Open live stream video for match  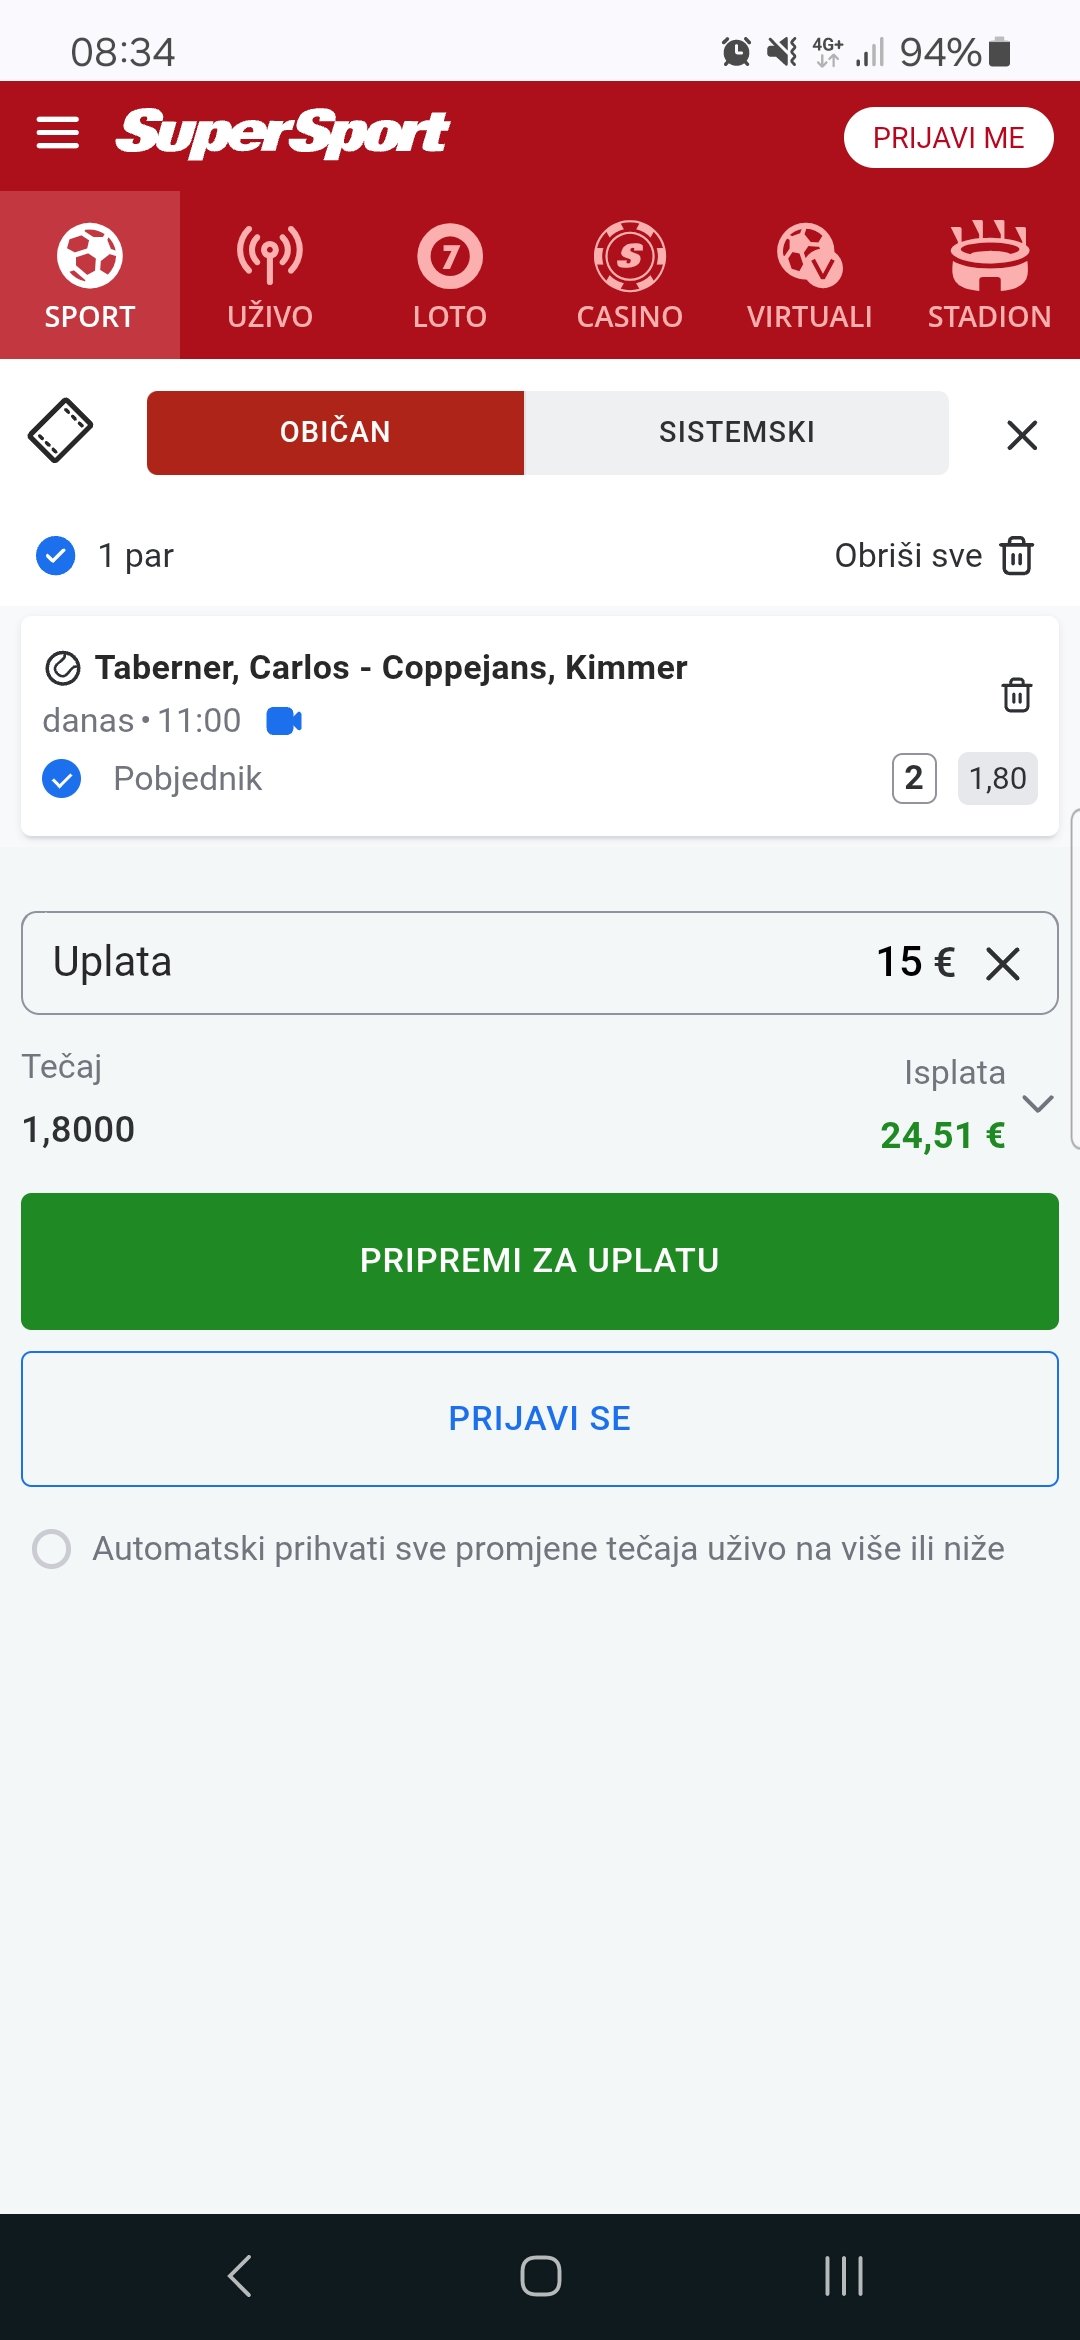[x=284, y=720]
